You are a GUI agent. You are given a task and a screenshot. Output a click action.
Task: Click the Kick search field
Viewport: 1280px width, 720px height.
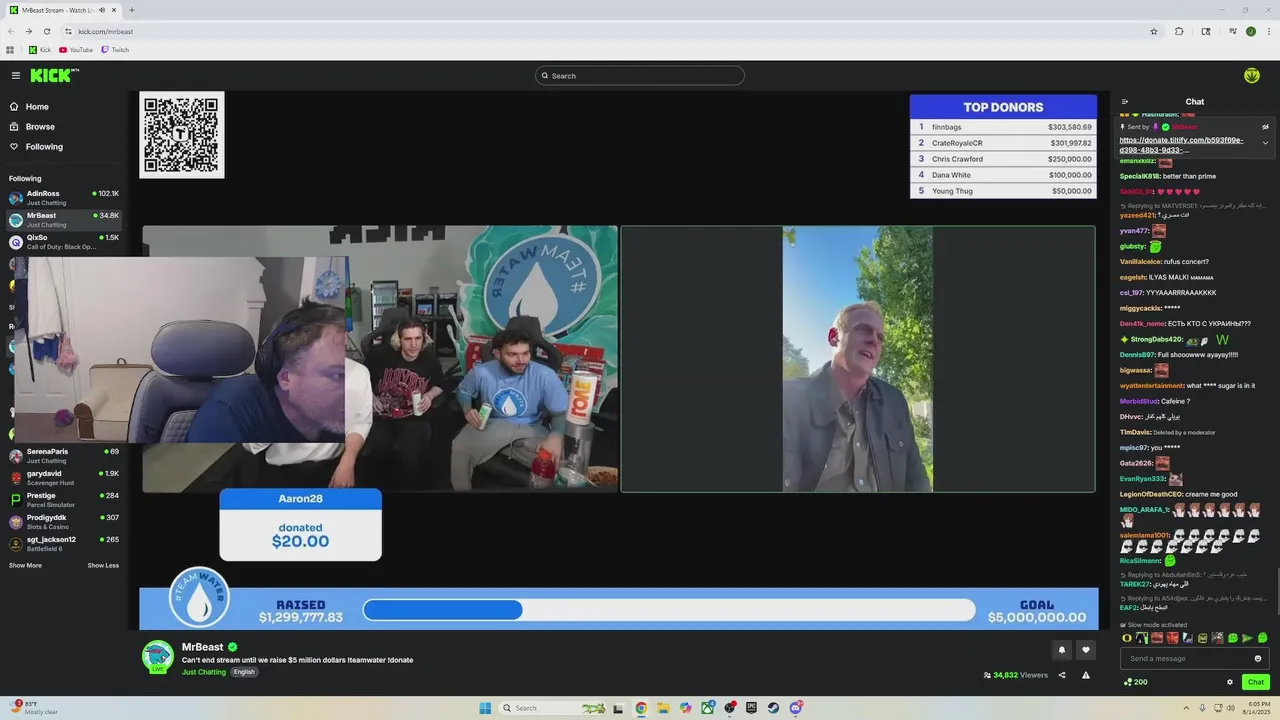click(x=640, y=76)
